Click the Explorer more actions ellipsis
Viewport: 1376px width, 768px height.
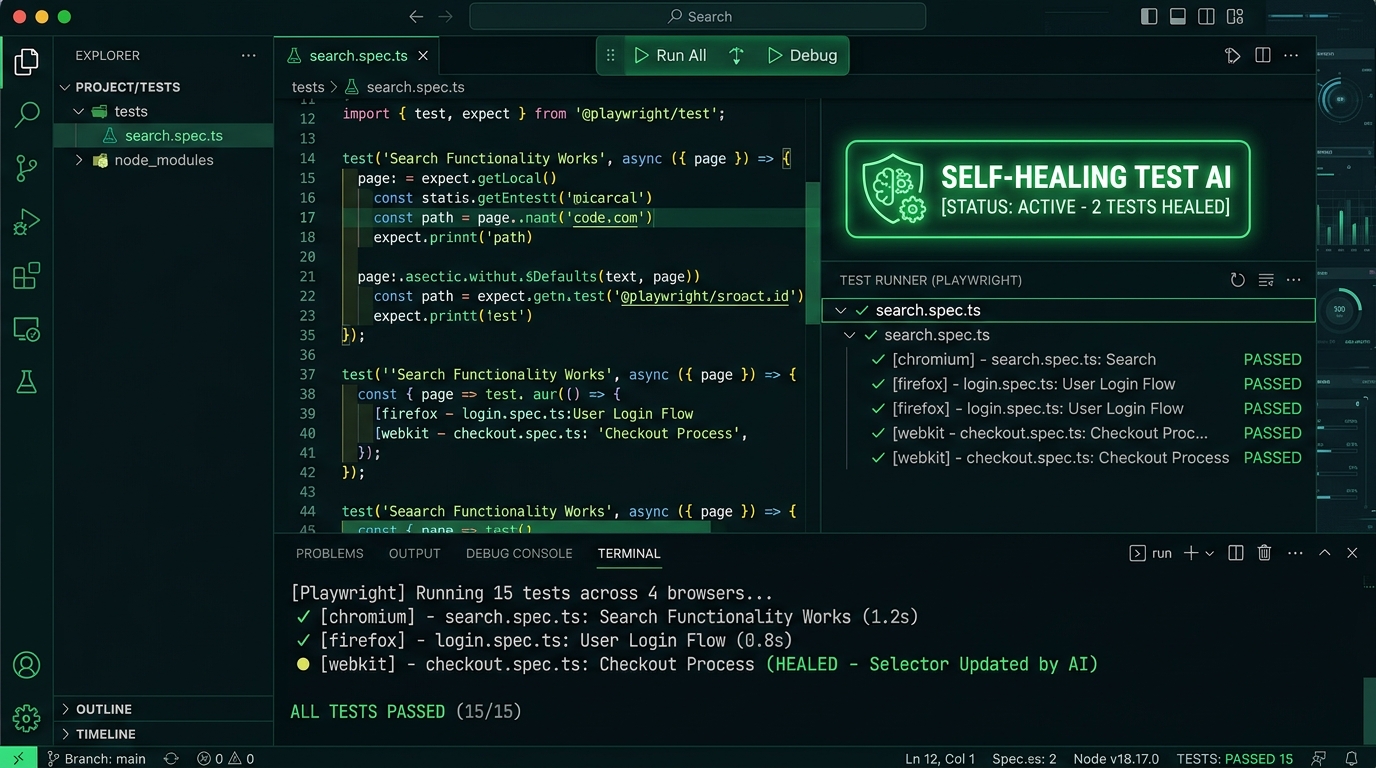pyautogui.click(x=248, y=56)
